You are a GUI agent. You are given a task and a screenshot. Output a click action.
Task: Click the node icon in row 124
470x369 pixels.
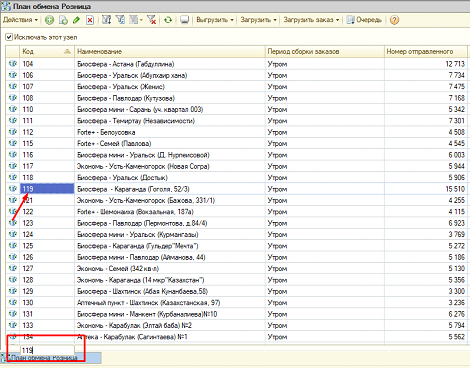point(13,234)
